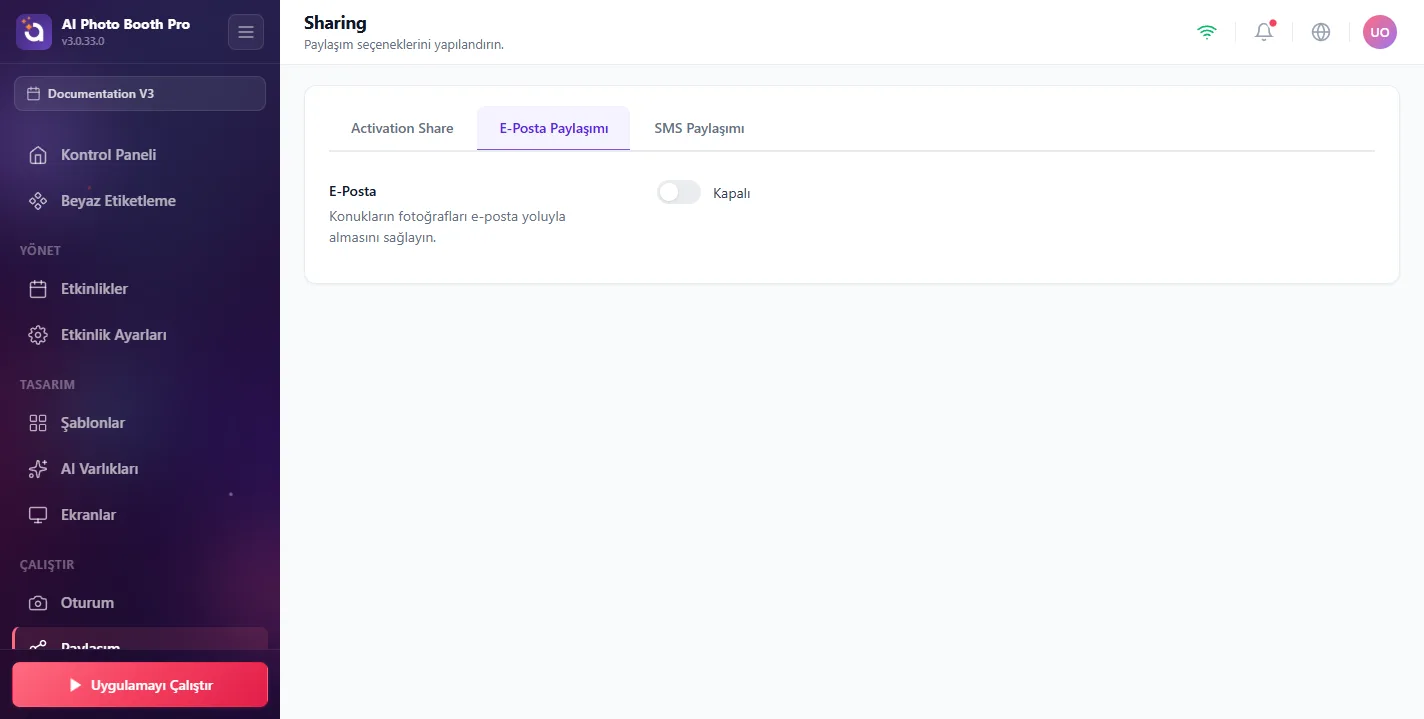Open AI Varlıkları section
The image size is (1424, 719).
point(140,469)
